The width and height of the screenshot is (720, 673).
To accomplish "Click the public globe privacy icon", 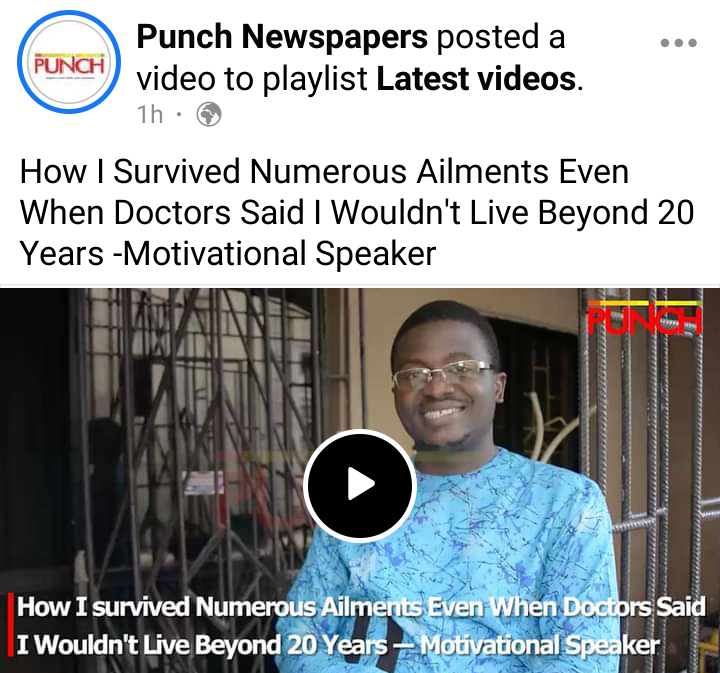I will pyautogui.click(x=209, y=114).
